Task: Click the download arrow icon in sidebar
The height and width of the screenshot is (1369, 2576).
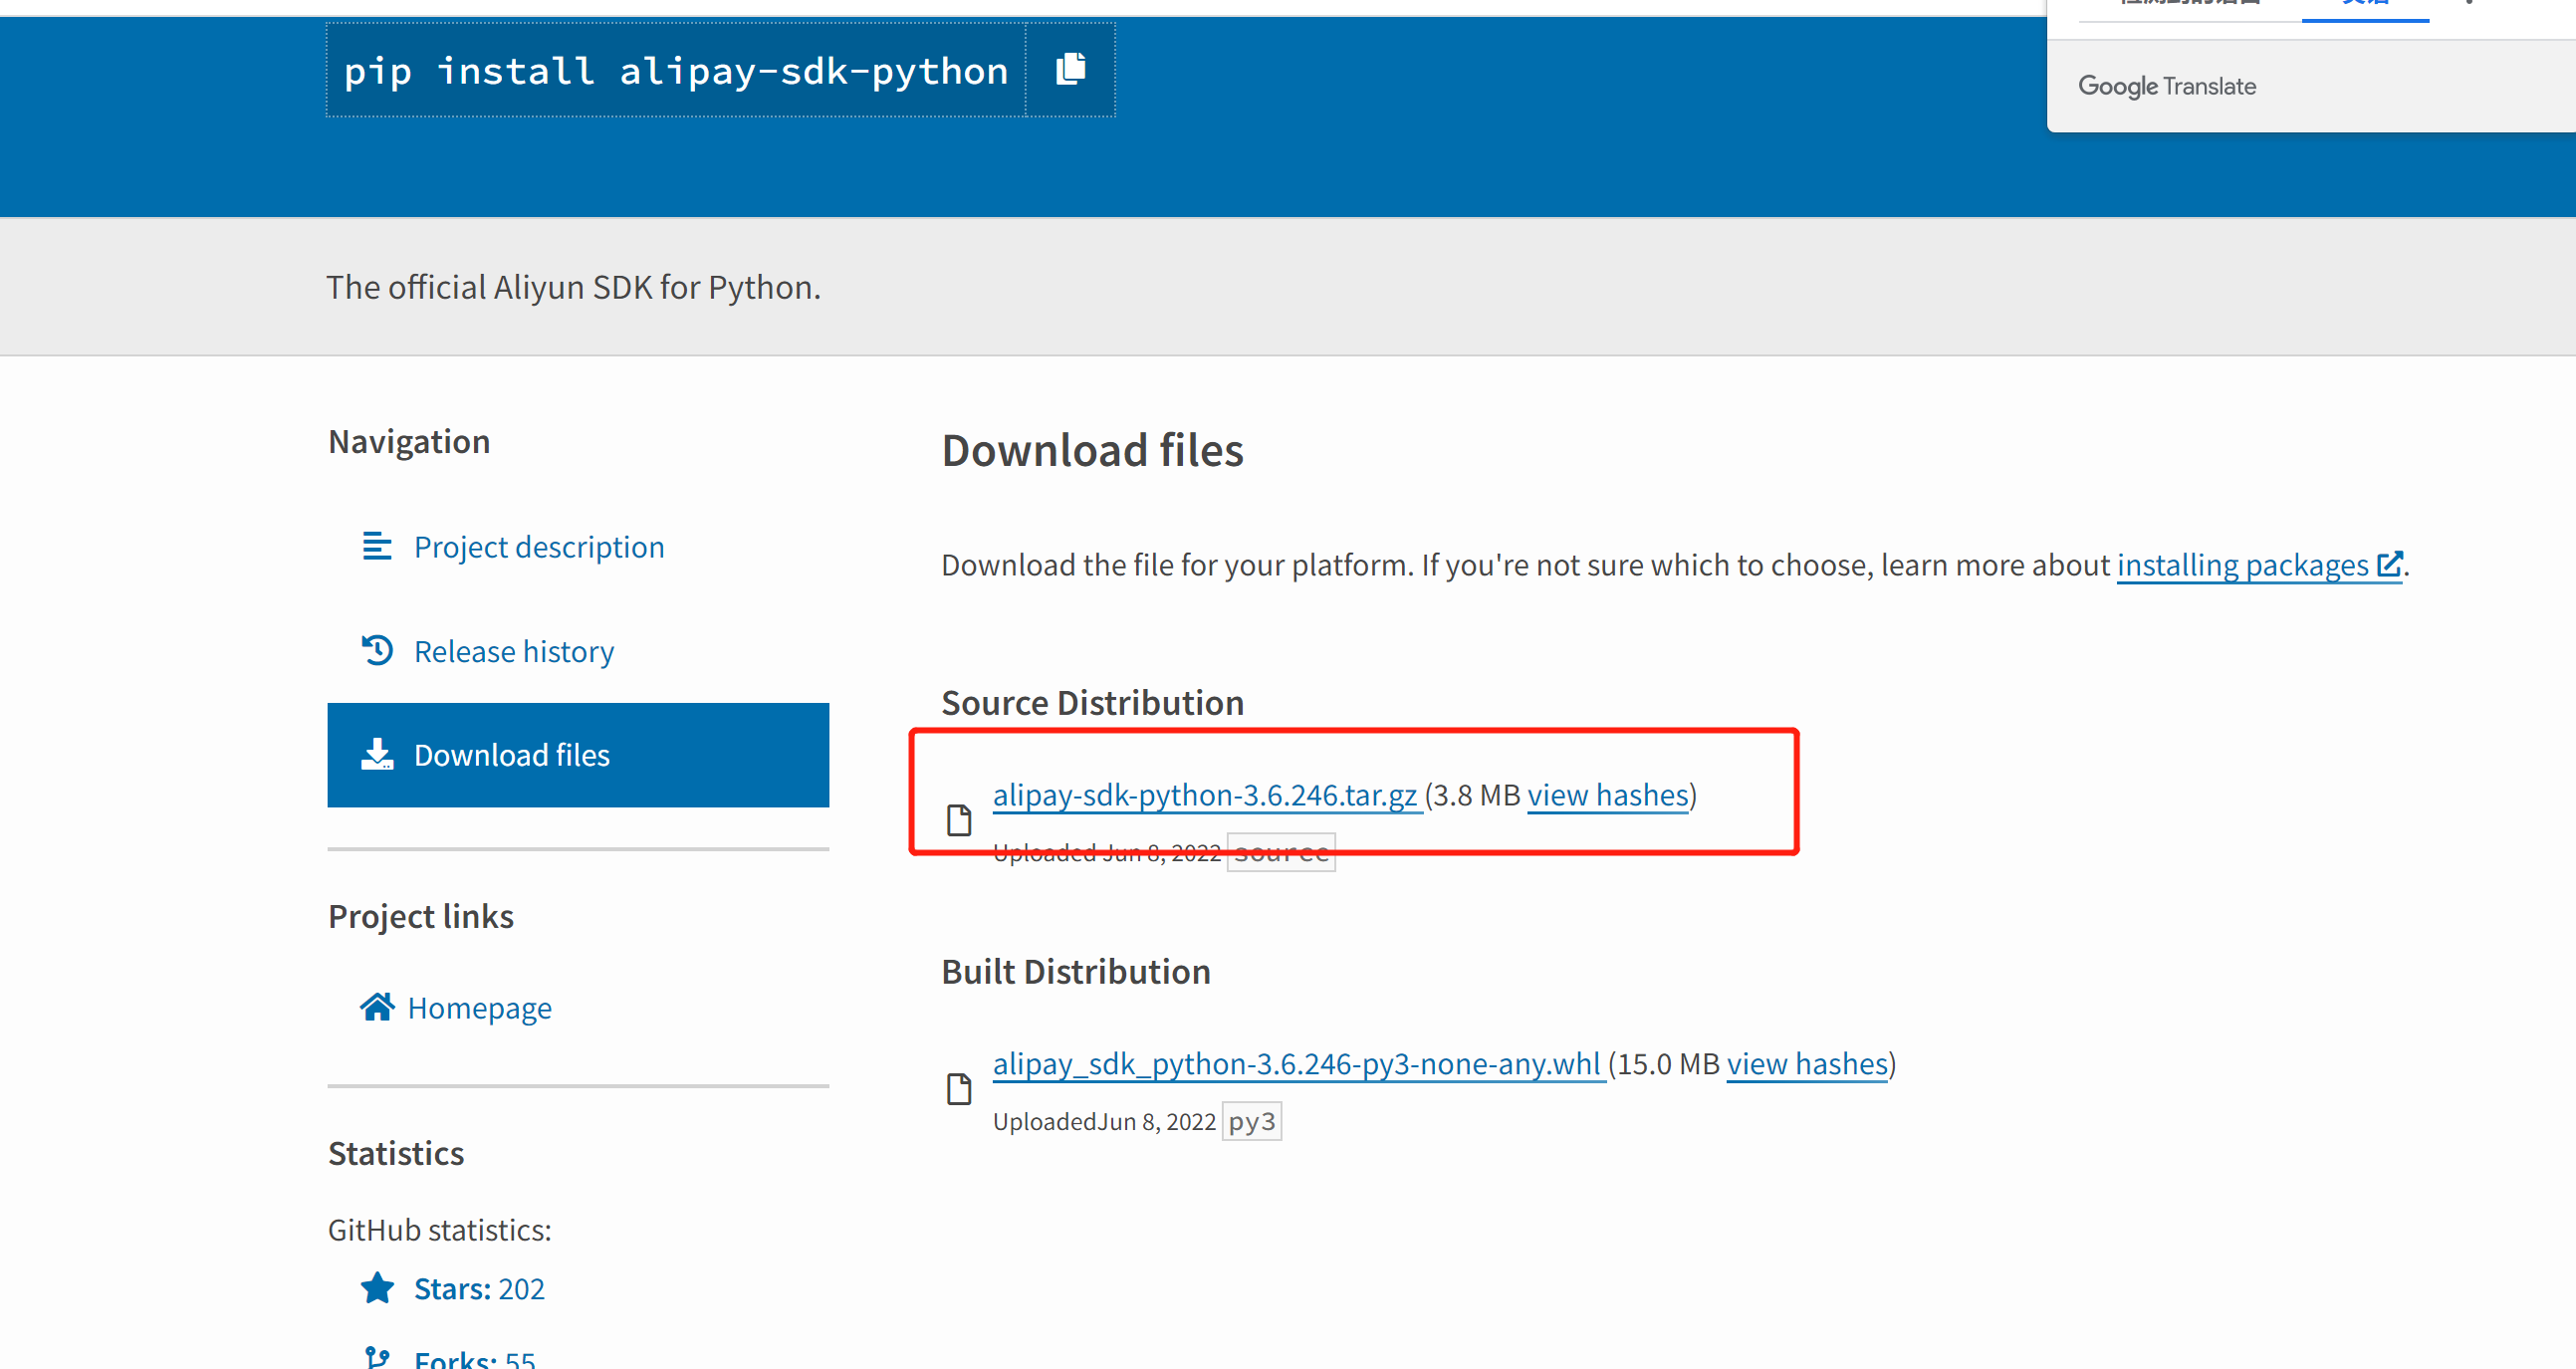Action: coord(377,754)
